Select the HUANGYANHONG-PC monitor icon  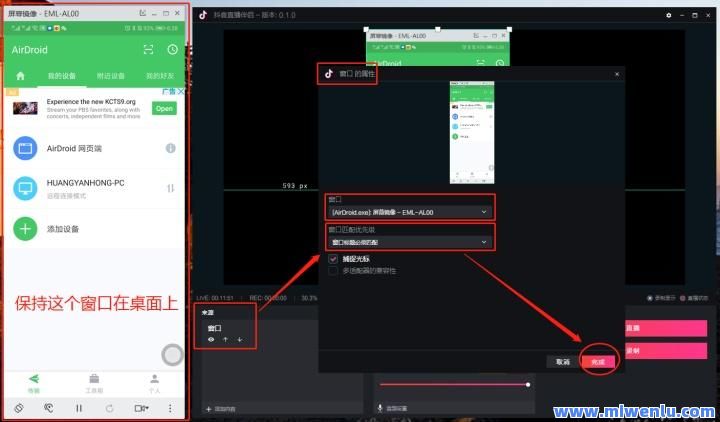pos(25,188)
